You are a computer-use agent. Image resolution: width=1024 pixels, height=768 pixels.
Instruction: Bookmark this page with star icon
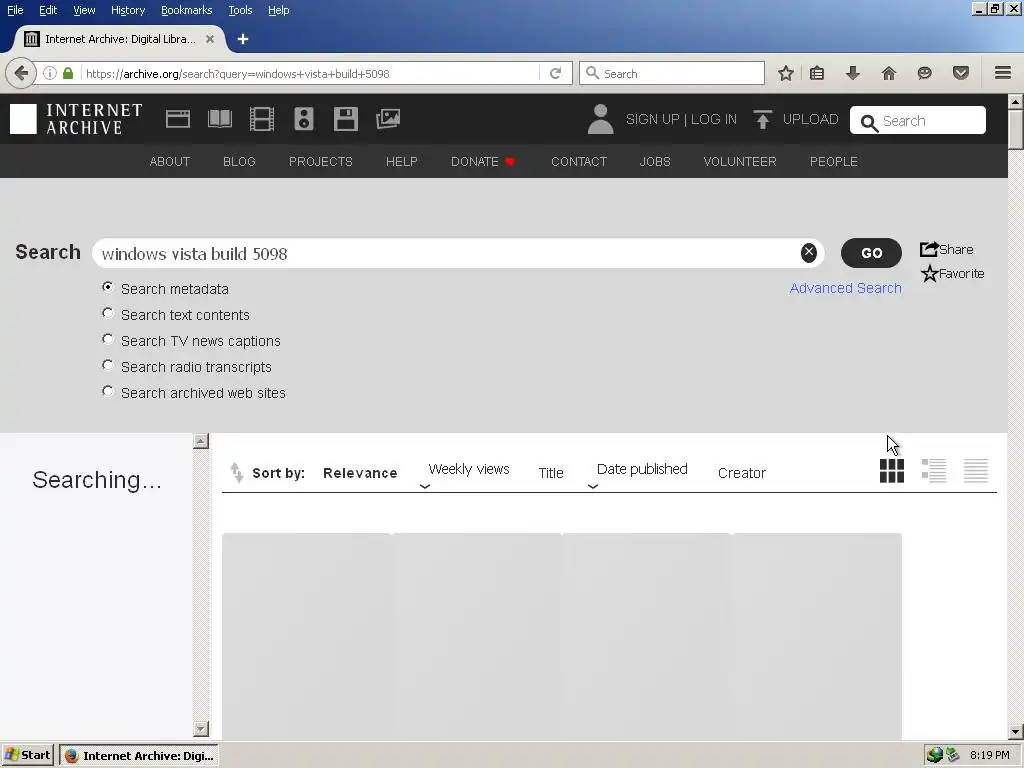tap(786, 73)
